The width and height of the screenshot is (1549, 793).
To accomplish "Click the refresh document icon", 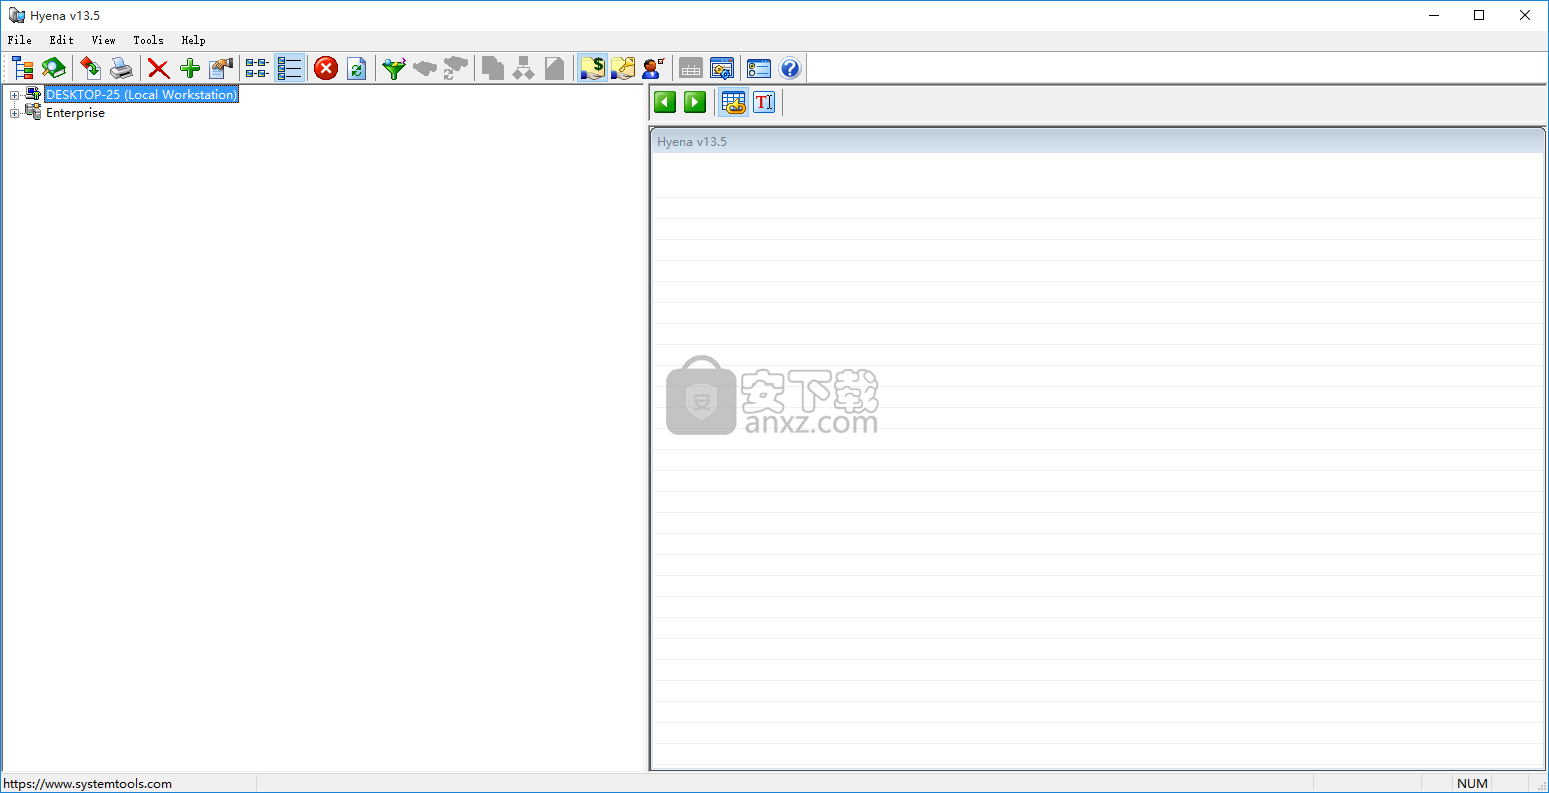I will [357, 68].
